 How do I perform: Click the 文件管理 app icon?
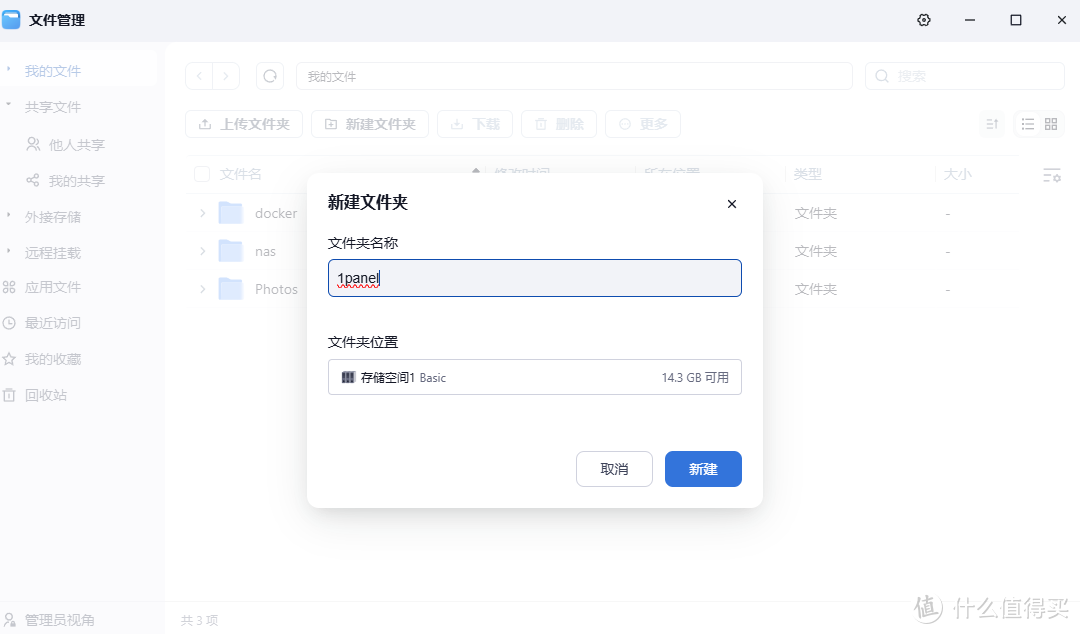[12, 19]
